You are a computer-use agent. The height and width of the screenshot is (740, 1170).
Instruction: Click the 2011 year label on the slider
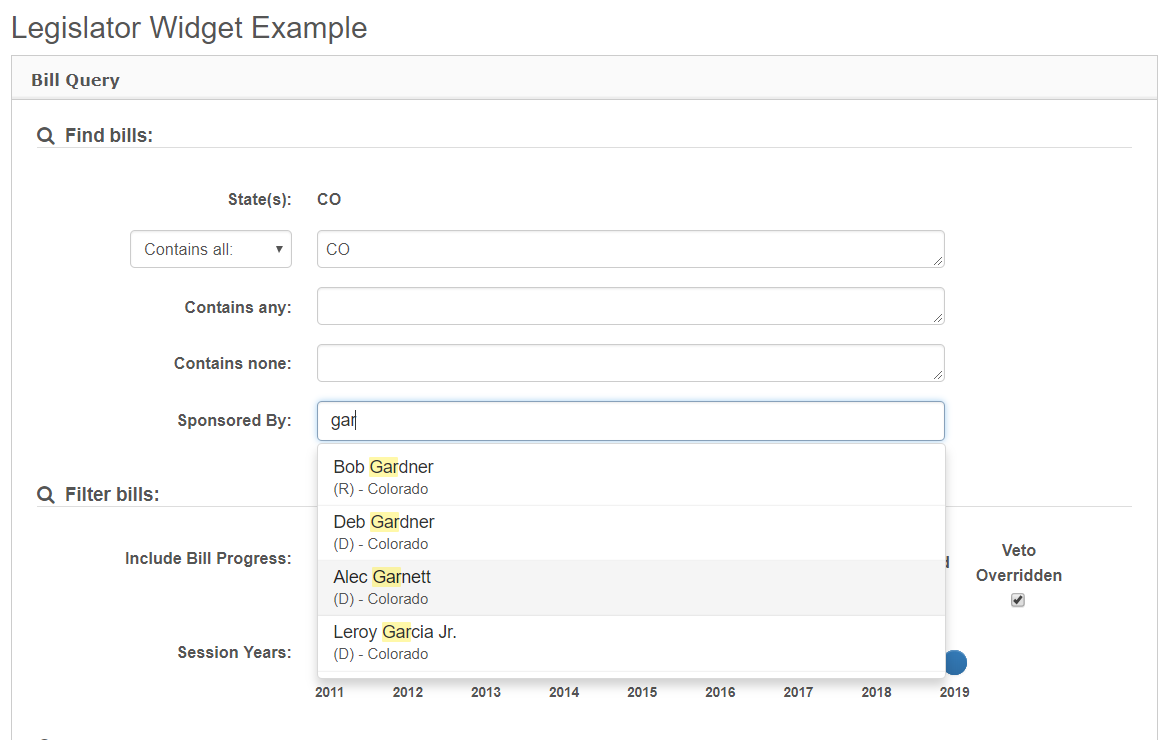[329, 692]
